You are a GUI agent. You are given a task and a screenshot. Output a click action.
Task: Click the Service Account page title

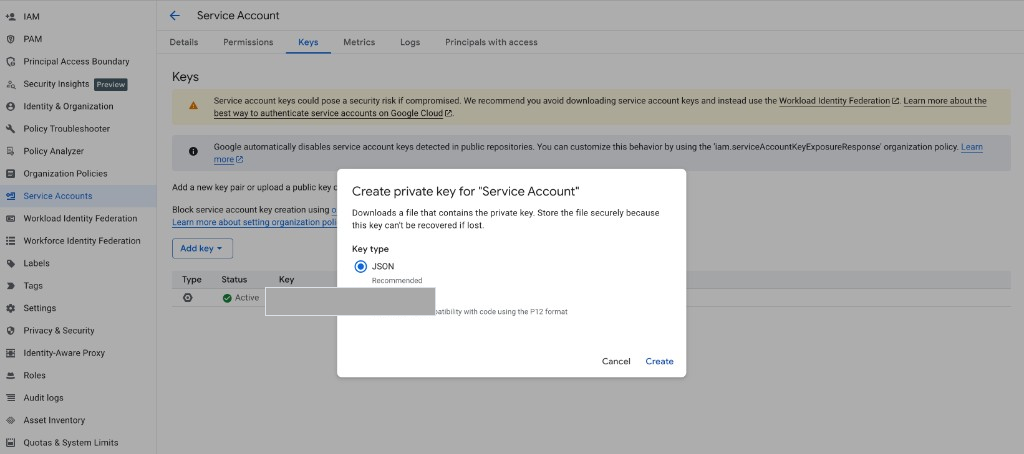point(238,16)
